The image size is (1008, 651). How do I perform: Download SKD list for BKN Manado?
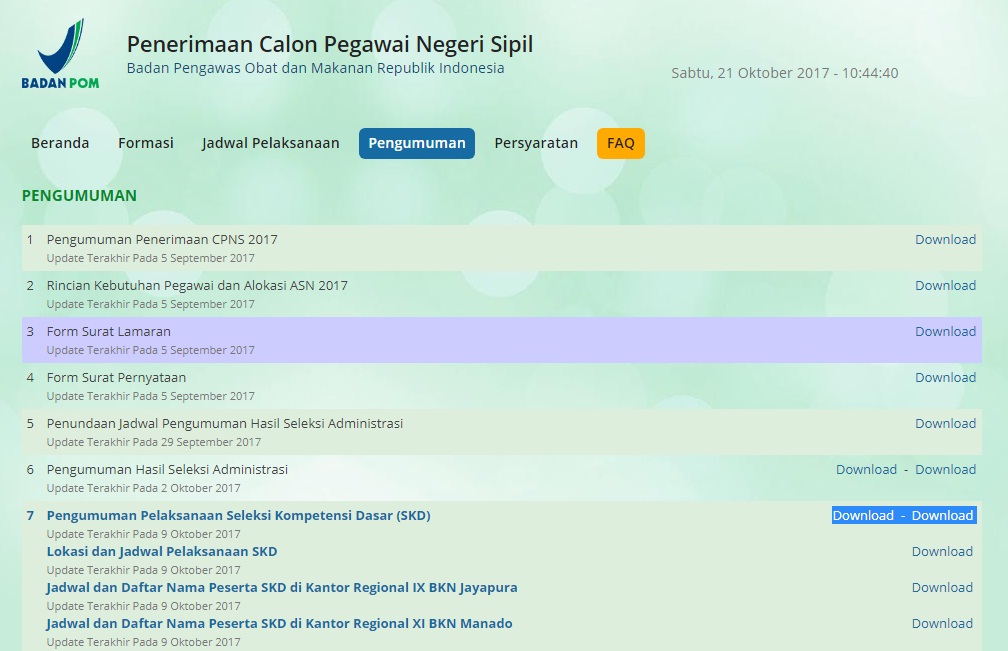coord(942,623)
